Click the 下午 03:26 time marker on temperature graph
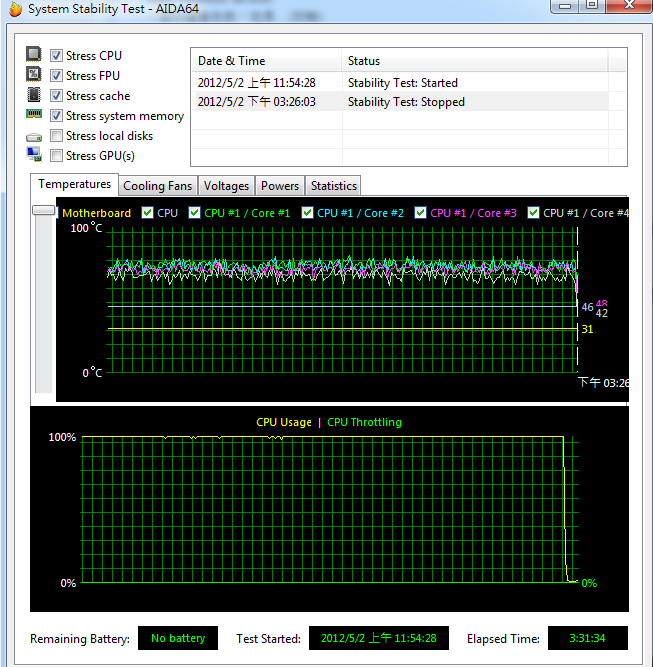Viewport: 653px width, 667px height. (x=603, y=383)
